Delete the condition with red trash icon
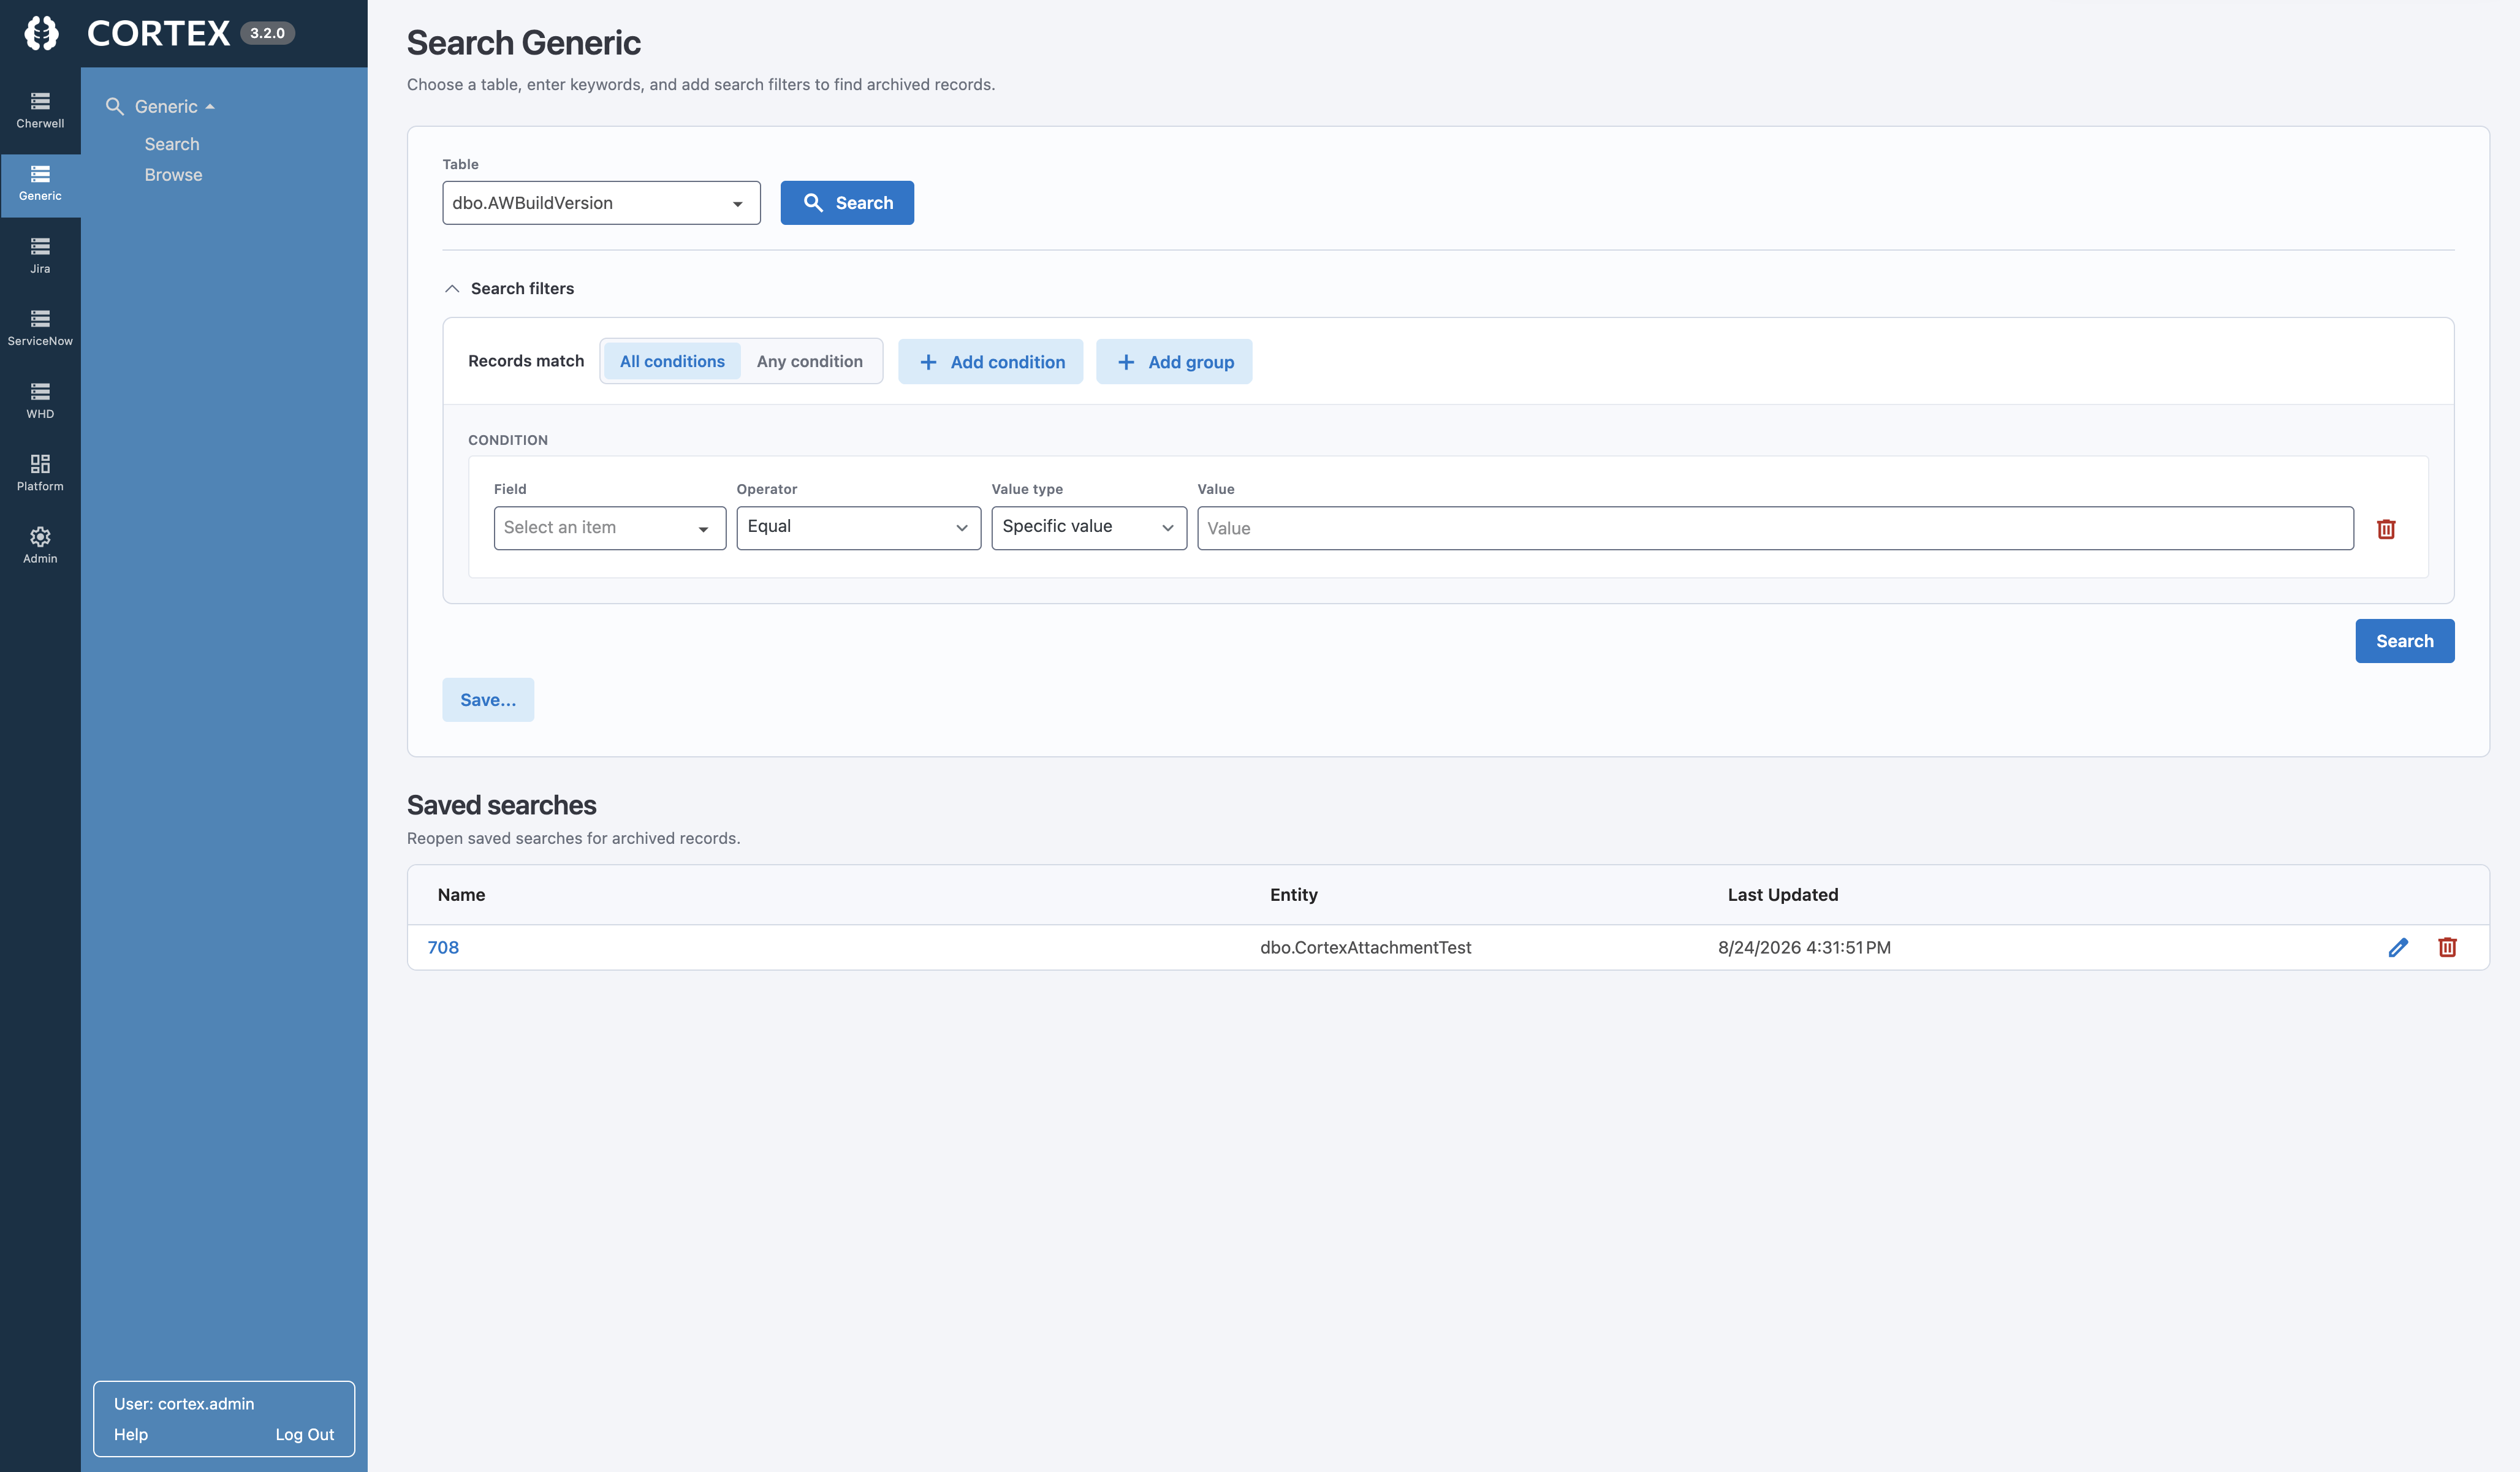 [x=2386, y=529]
